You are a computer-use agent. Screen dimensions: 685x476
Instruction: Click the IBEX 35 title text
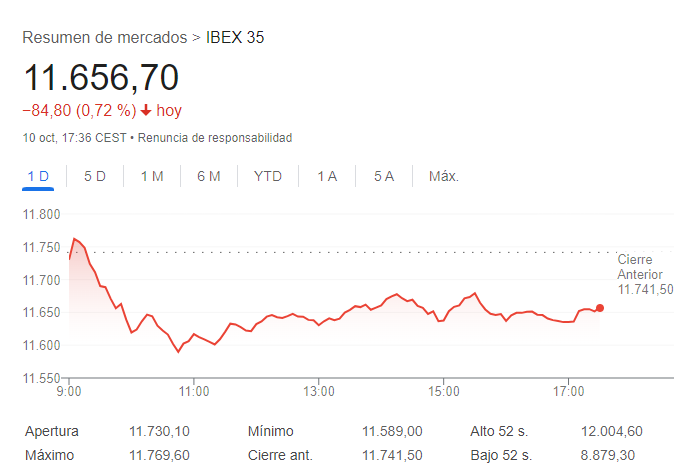(235, 38)
